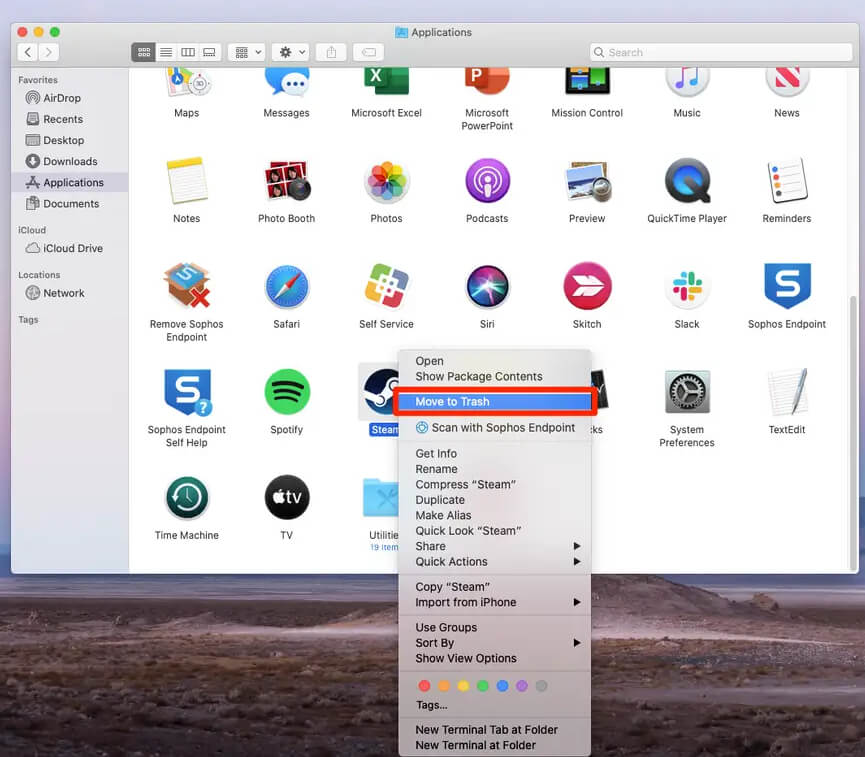Go to iCloud Drive in sidebar
Screen dimensions: 865x757
(72, 248)
